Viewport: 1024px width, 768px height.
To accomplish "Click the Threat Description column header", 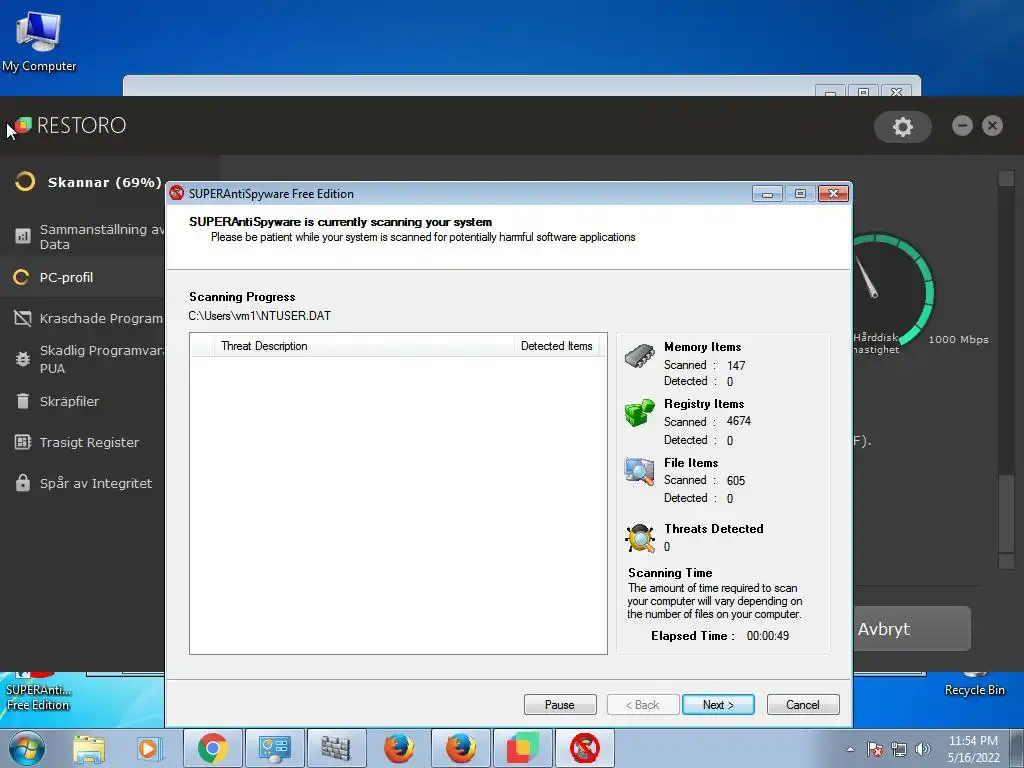I will tap(364, 346).
